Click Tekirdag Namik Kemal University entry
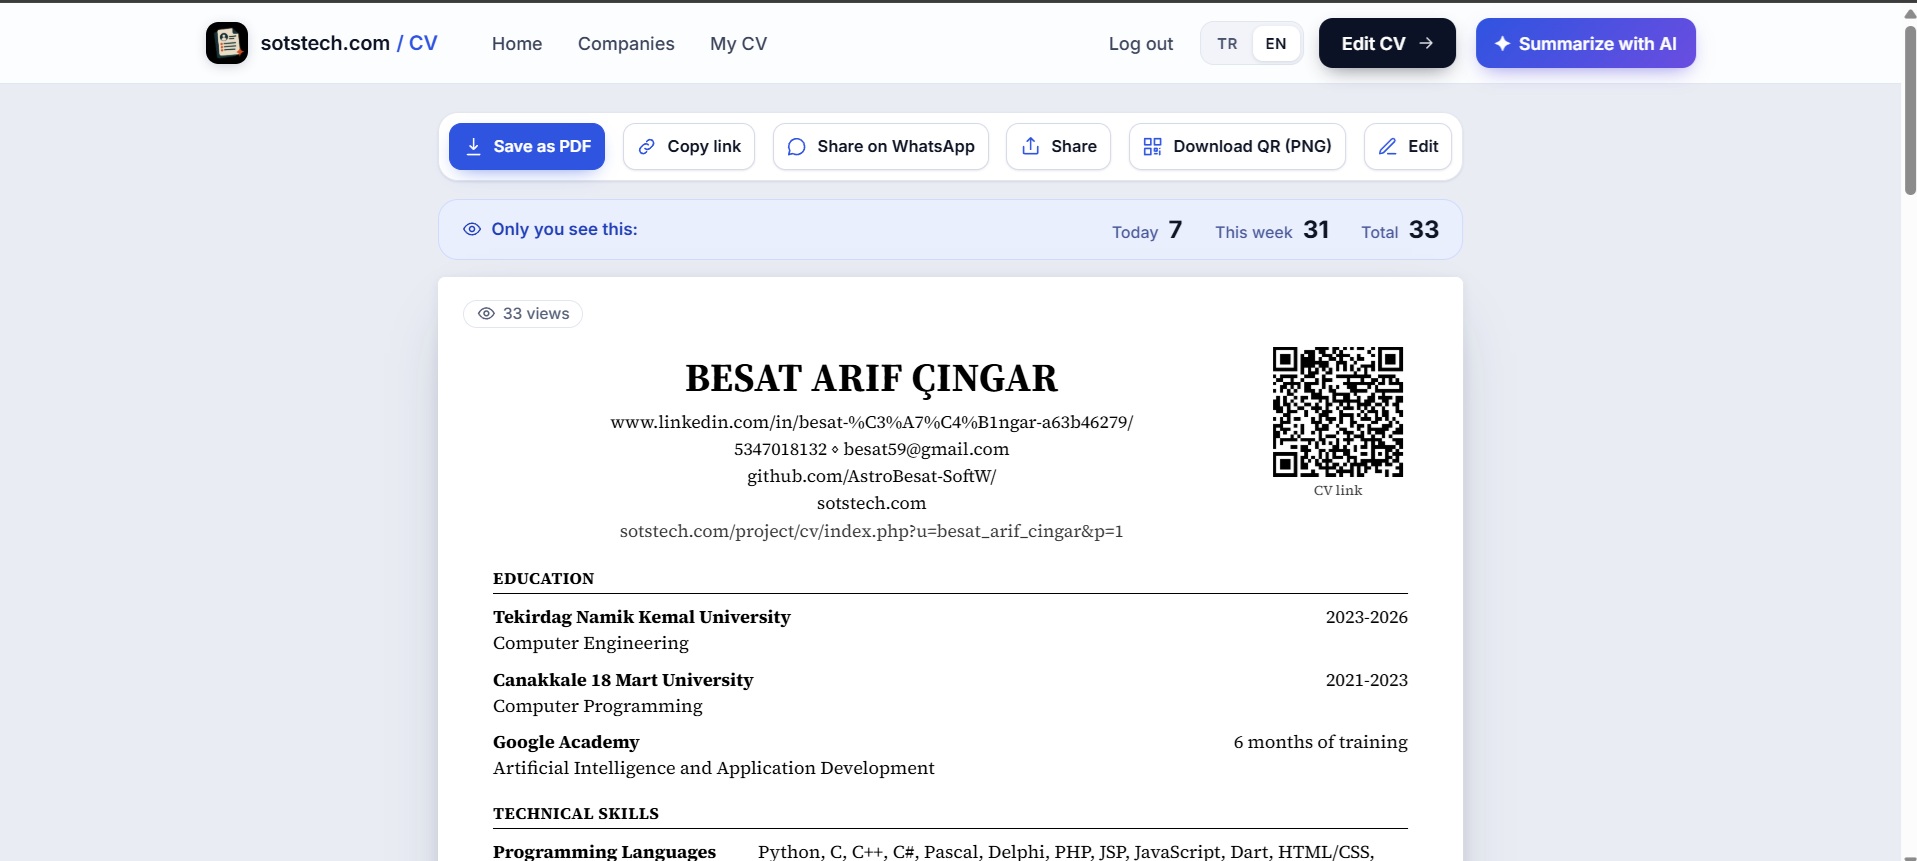 click(x=642, y=617)
